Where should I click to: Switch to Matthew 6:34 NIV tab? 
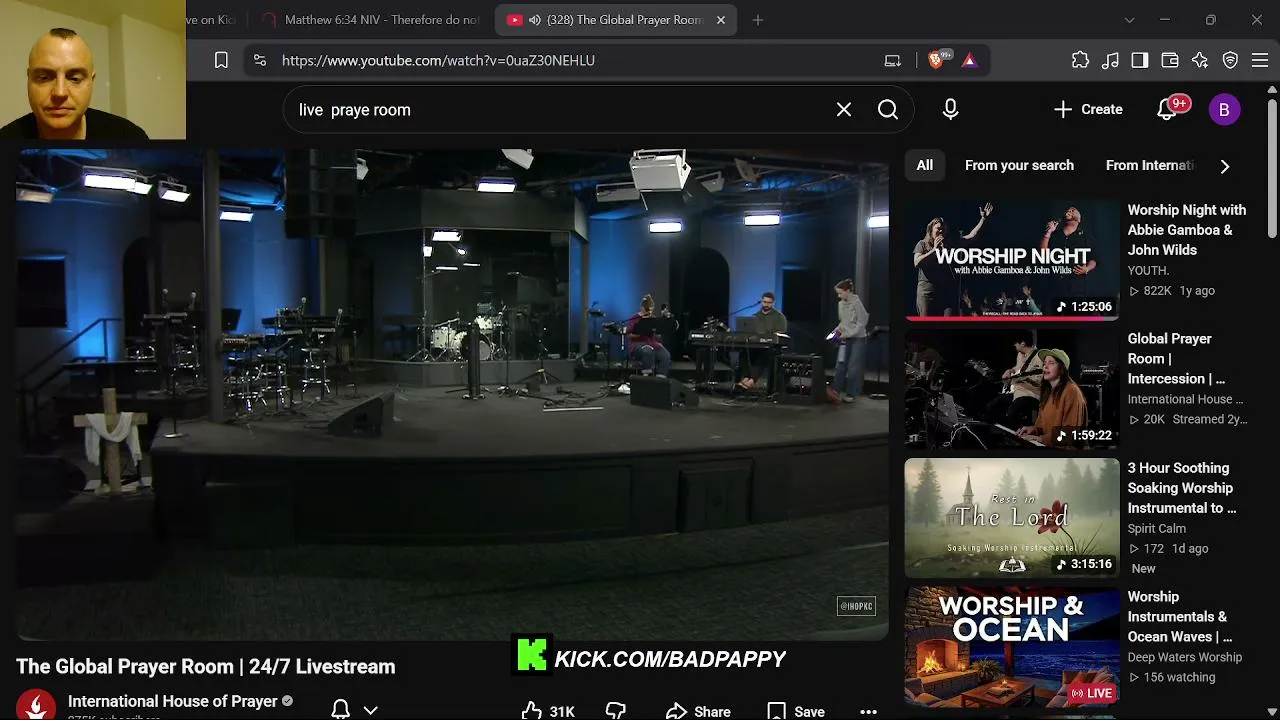click(370, 20)
